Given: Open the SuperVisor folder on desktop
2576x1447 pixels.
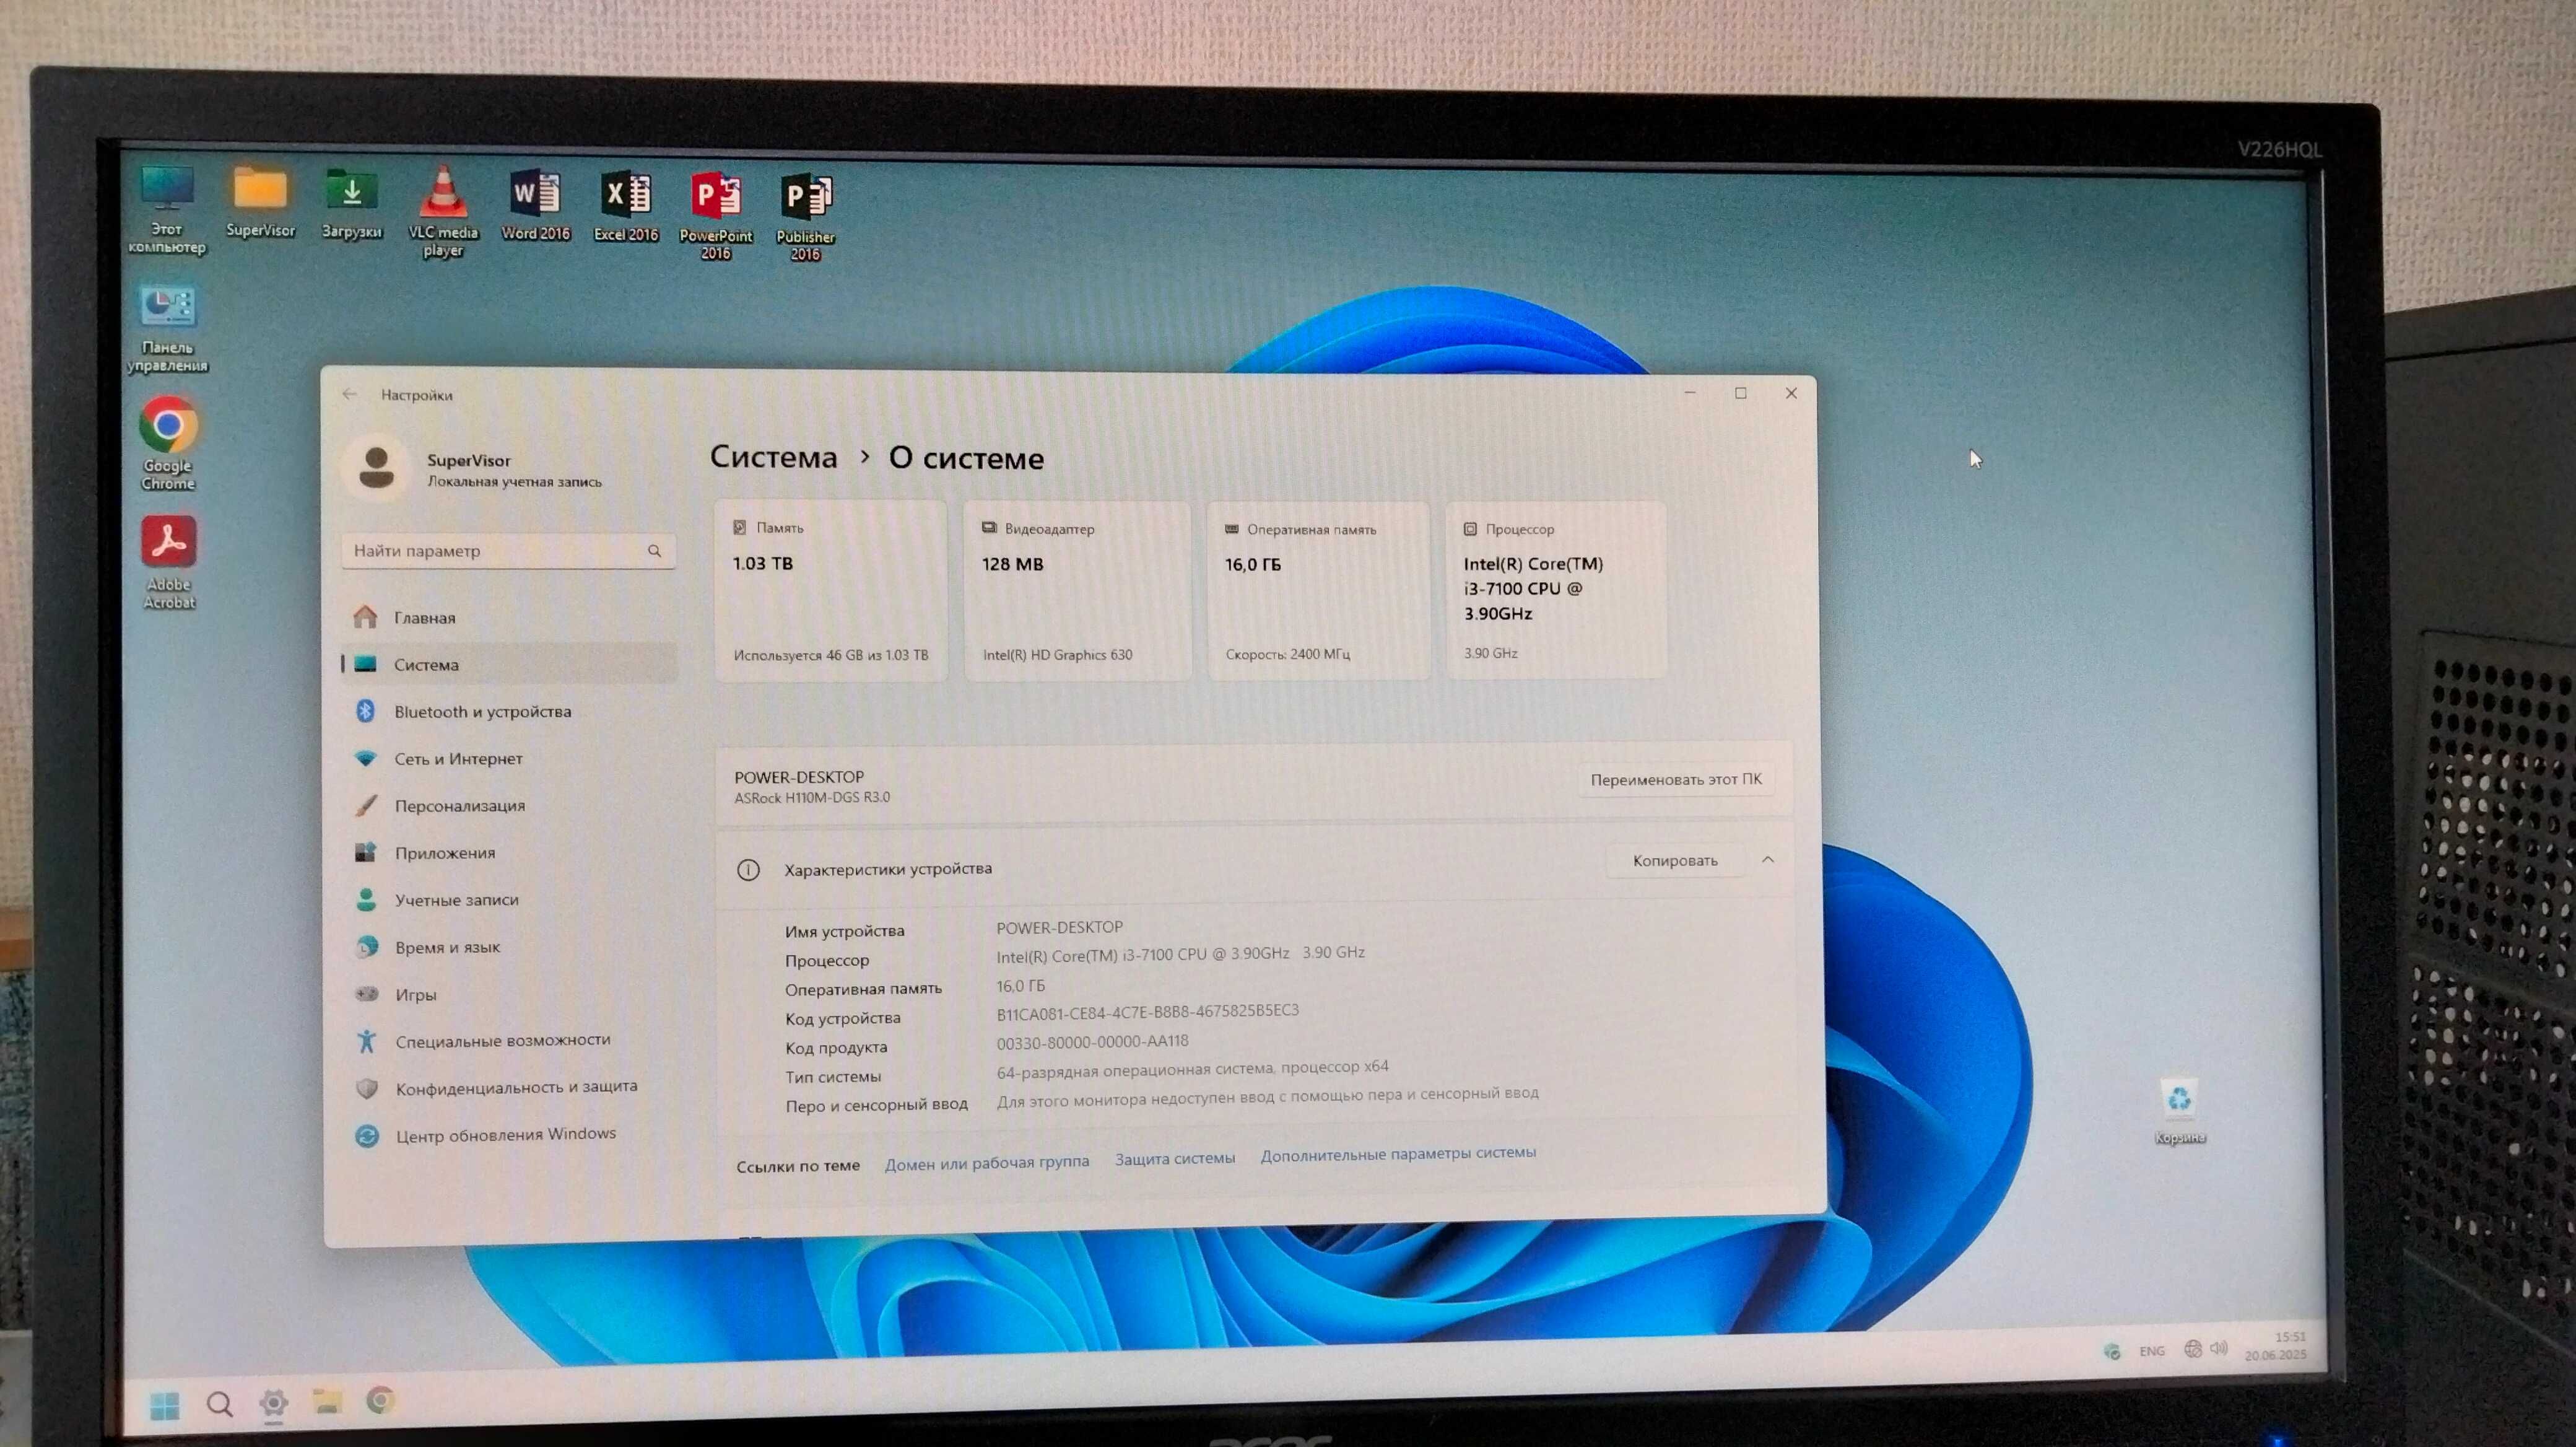Looking at the screenshot, I should (x=260, y=203).
